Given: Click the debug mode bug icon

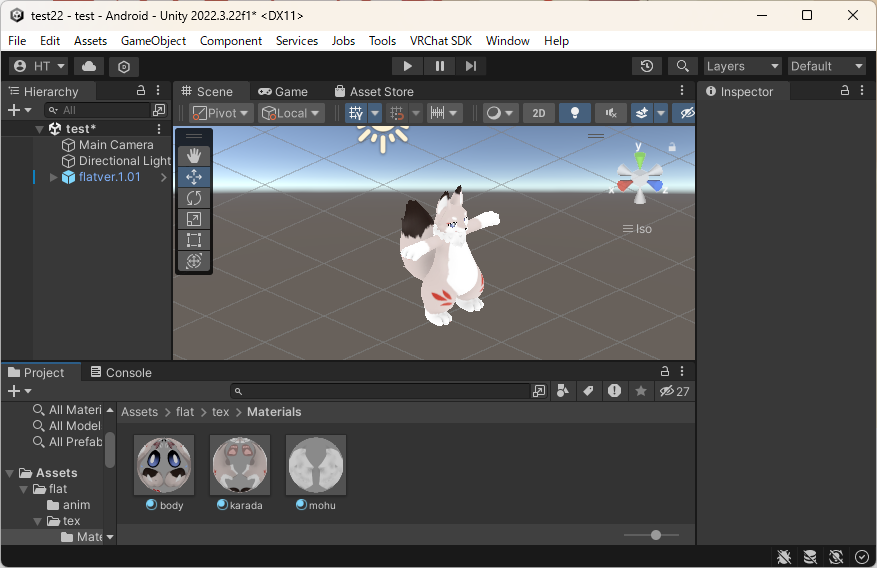Looking at the screenshot, I should [x=784, y=556].
